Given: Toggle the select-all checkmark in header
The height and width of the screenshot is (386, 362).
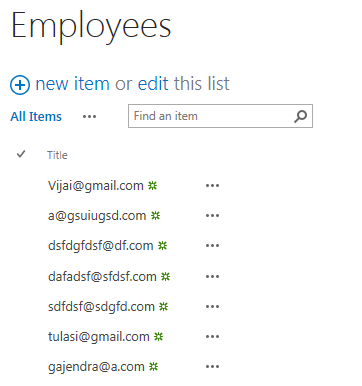Looking at the screenshot, I should pos(21,154).
